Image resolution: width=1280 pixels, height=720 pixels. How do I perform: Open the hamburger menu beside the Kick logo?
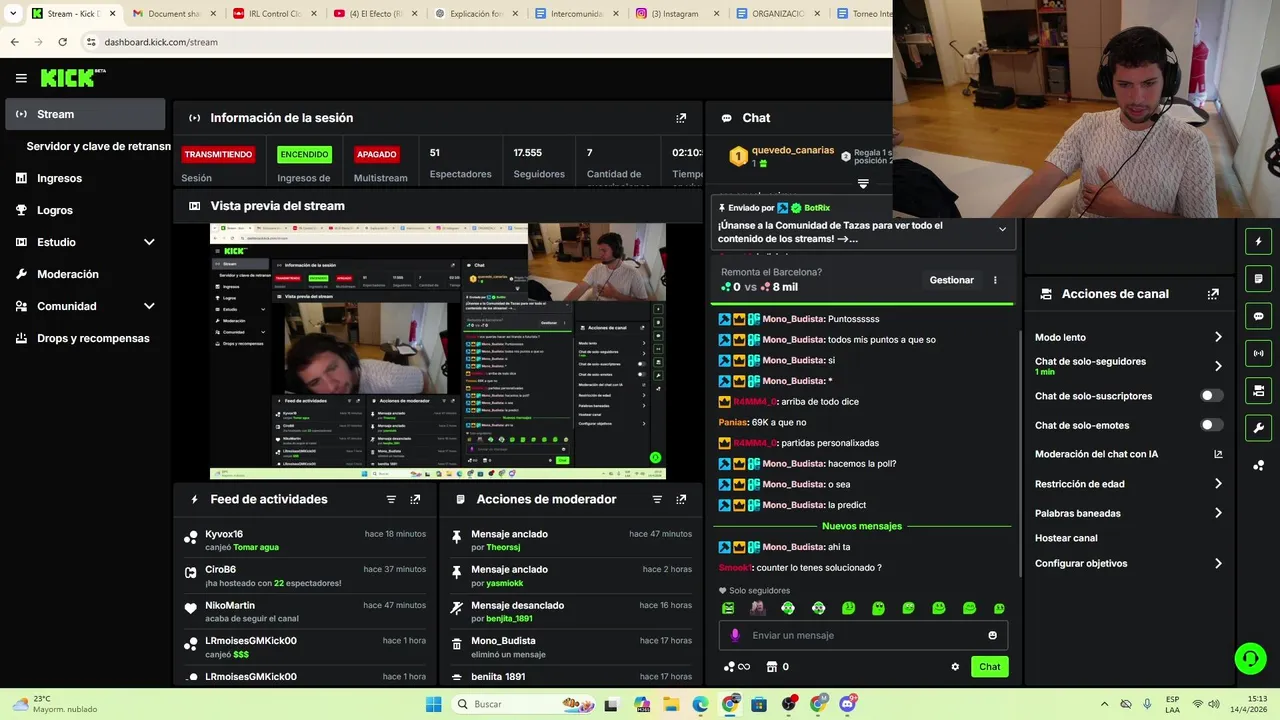point(21,78)
